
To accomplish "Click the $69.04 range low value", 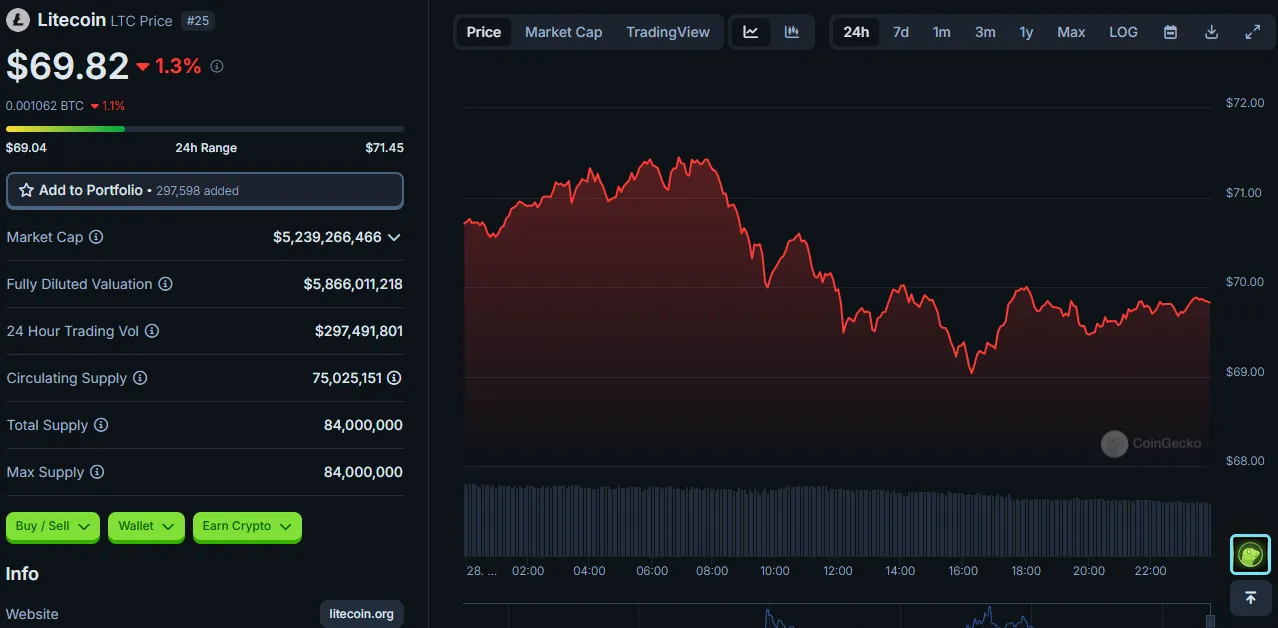I will point(26,148).
